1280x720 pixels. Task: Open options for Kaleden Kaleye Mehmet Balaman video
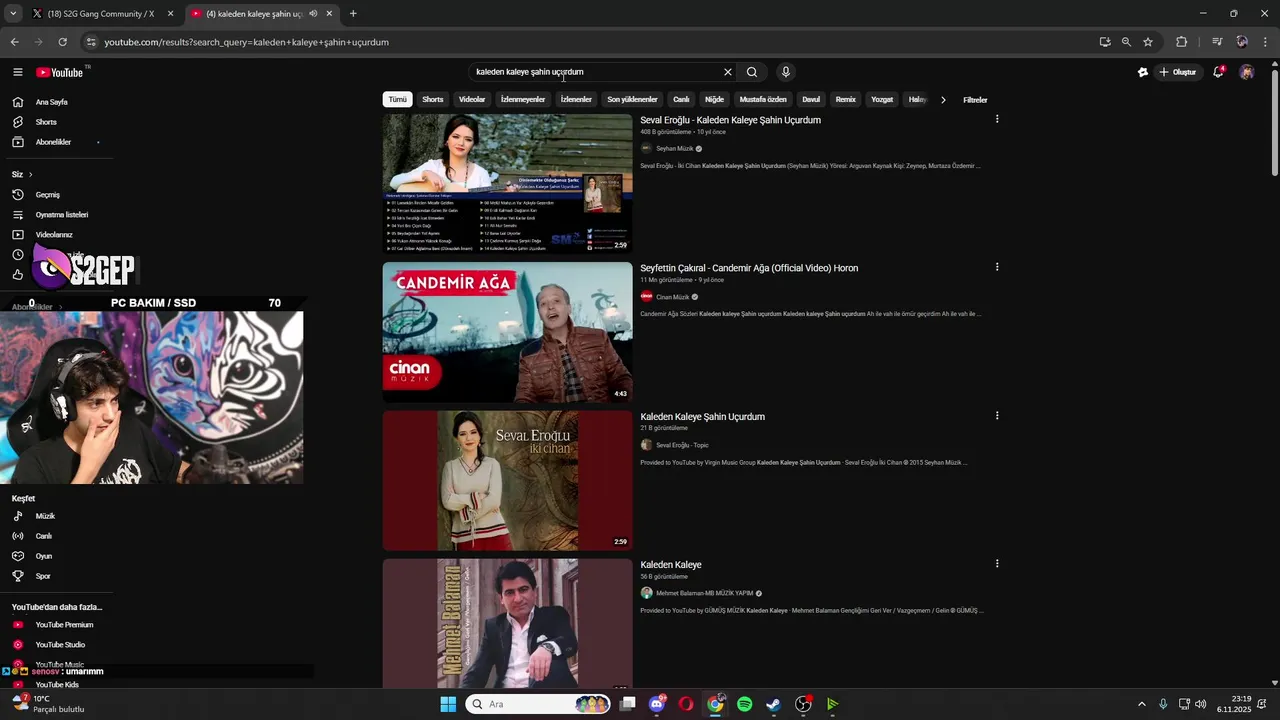point(996,563)
